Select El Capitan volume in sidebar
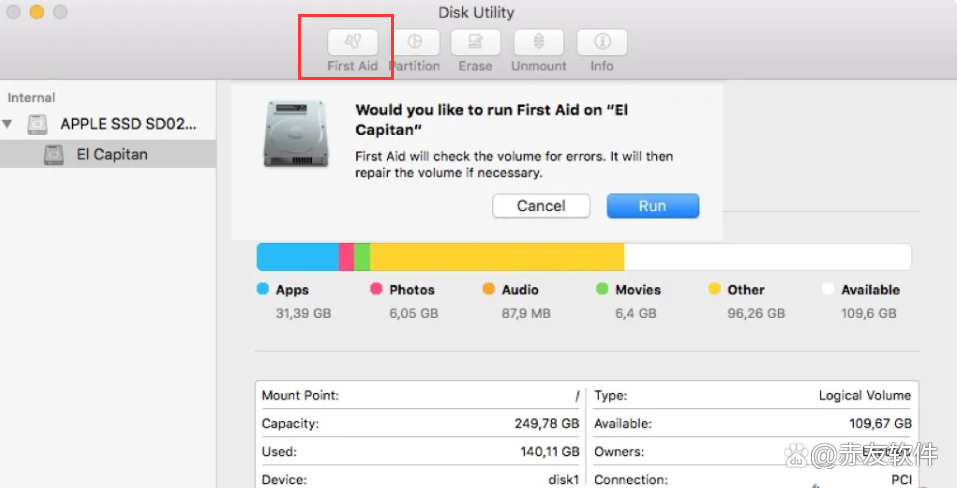Image resolution: width=957 pixels, height=488 pixels. click(x=112, y=154)
